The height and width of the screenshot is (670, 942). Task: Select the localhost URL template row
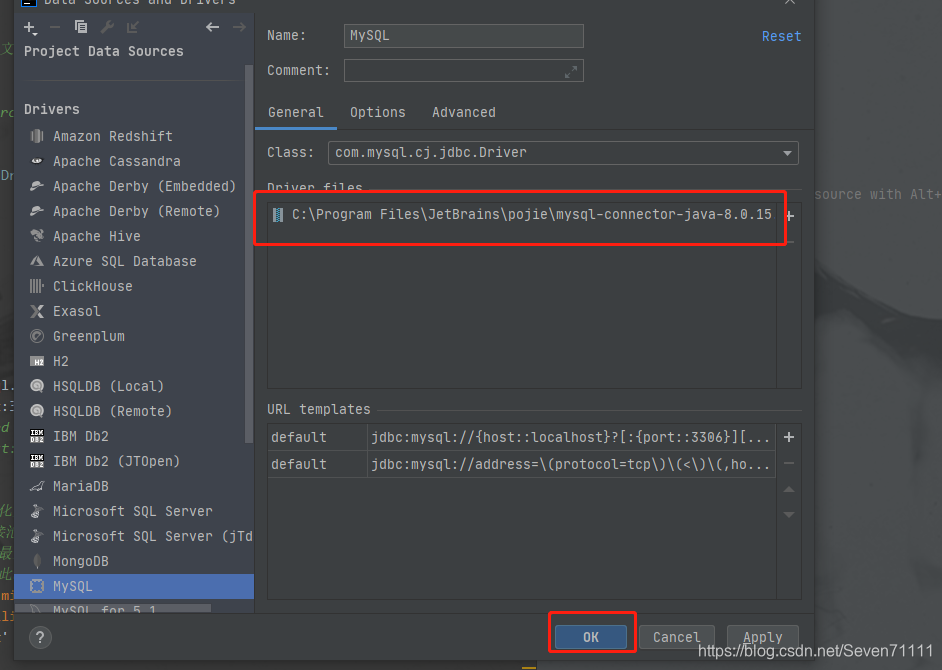click(521, 437)
